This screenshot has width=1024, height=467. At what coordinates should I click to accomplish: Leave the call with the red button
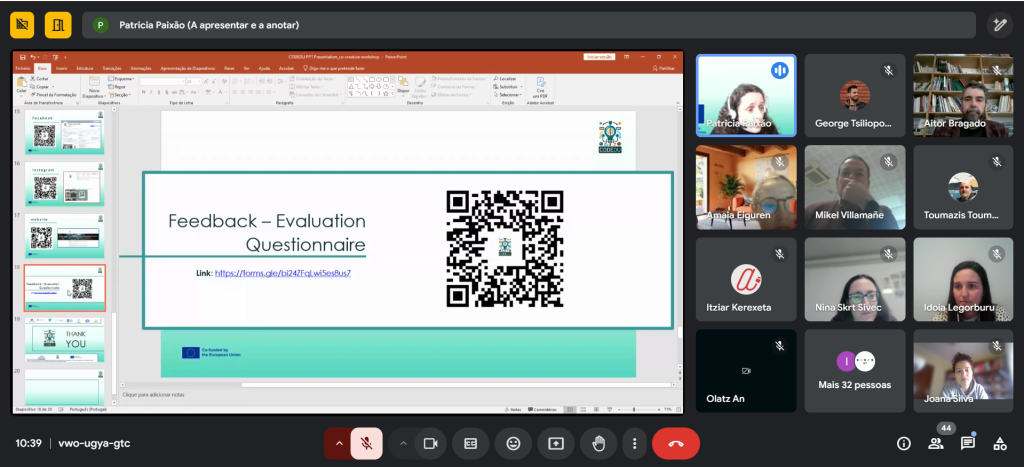tap(676, 443)
